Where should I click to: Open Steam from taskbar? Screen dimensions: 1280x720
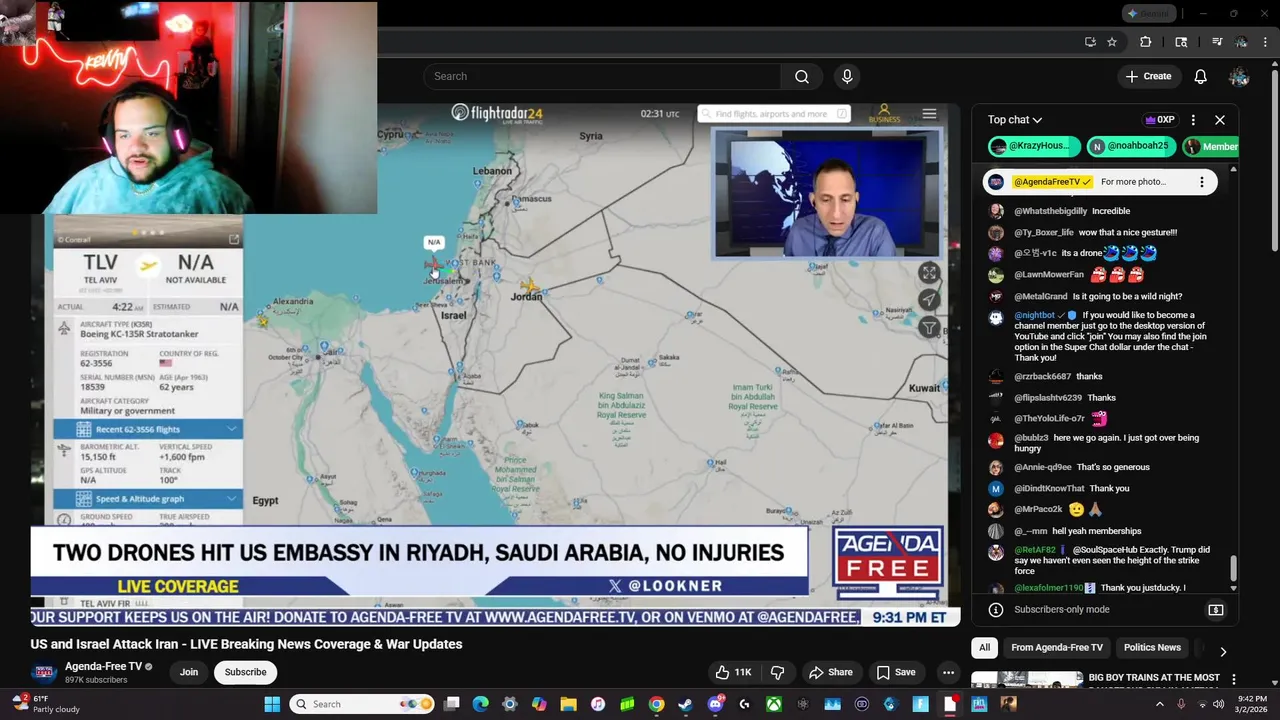coord(685,704)
